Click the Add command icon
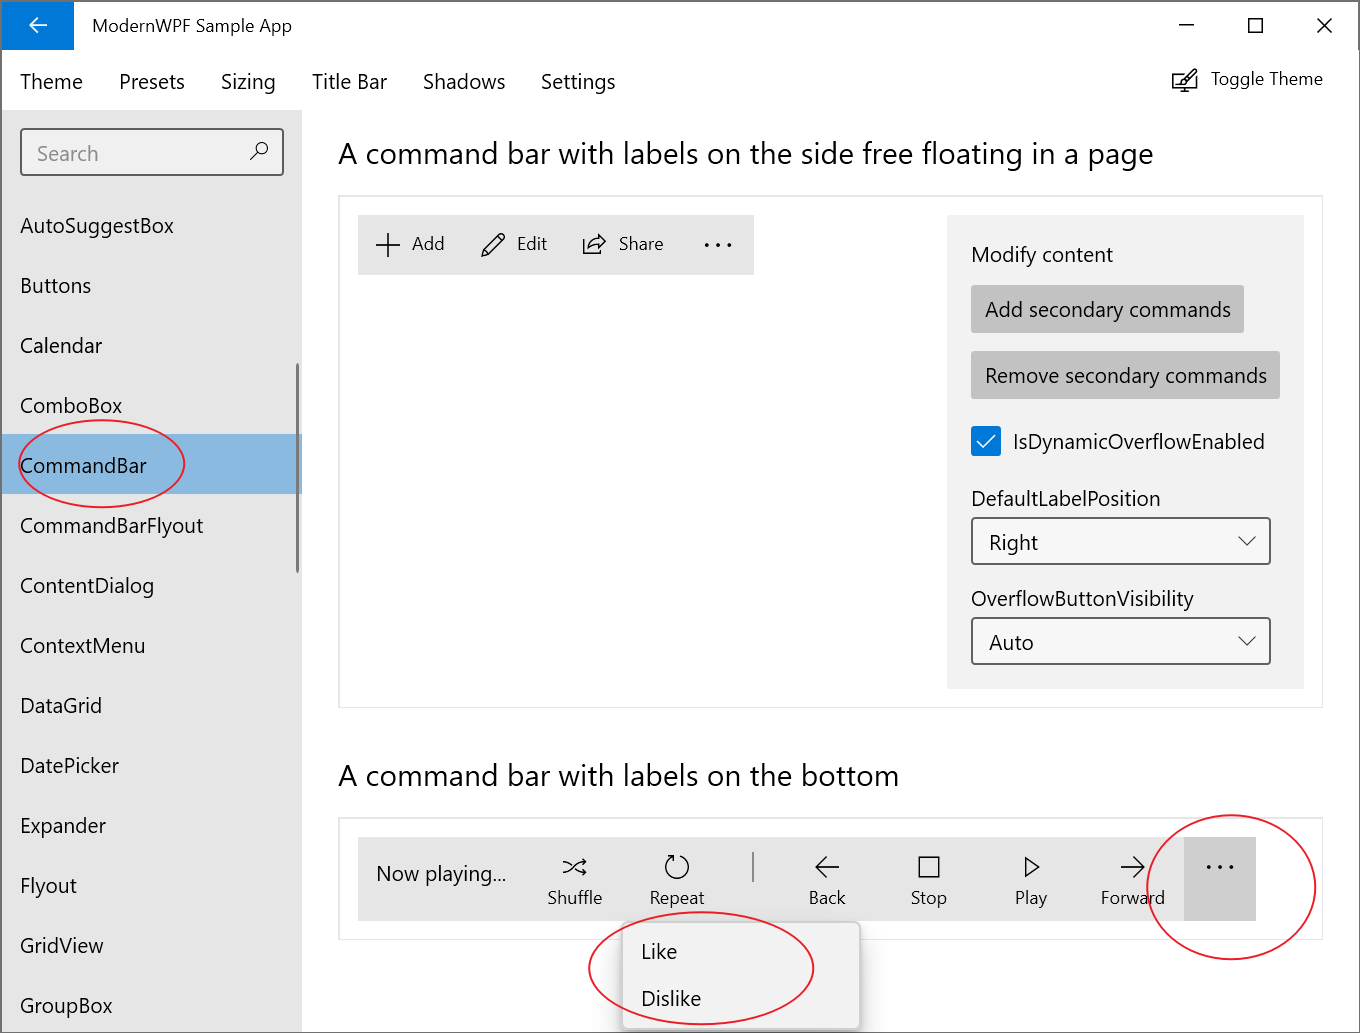 coord(388,244)
